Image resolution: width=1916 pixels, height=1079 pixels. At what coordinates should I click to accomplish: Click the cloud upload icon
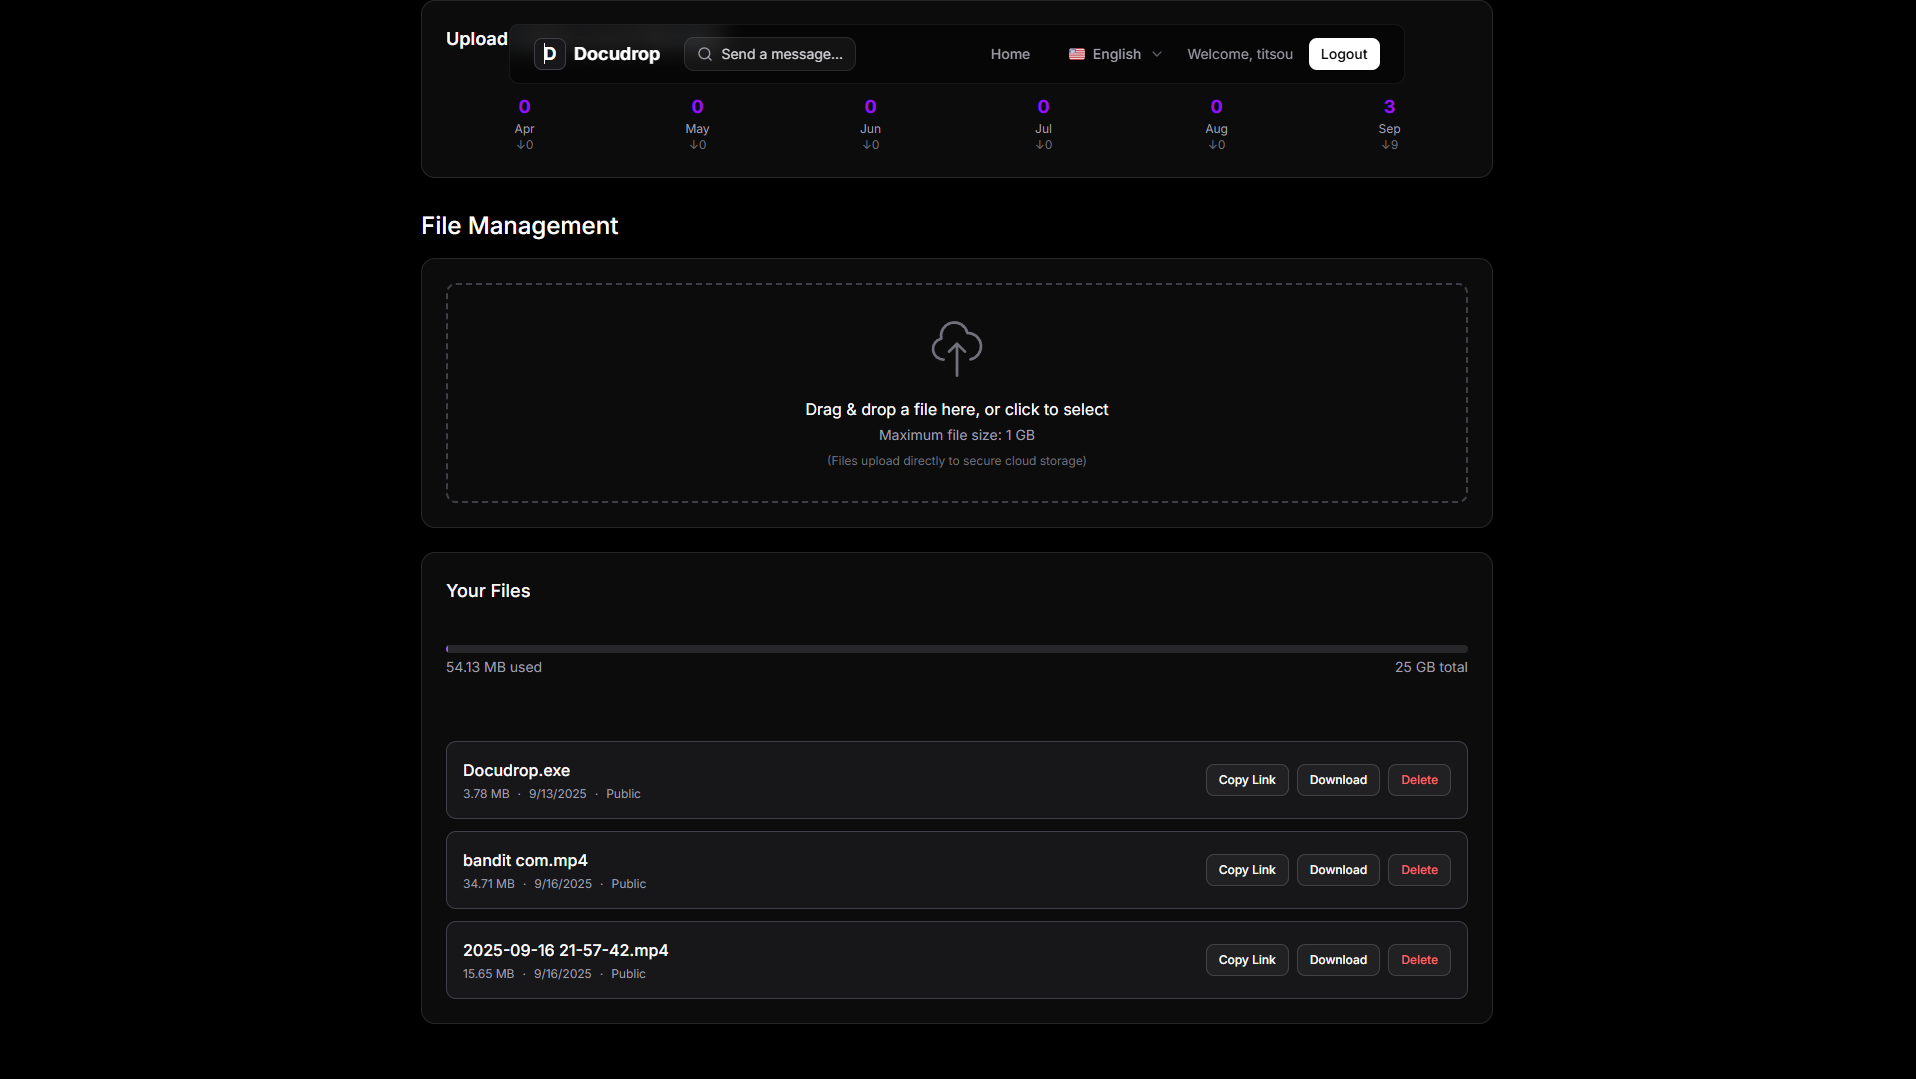click(957, 349)
